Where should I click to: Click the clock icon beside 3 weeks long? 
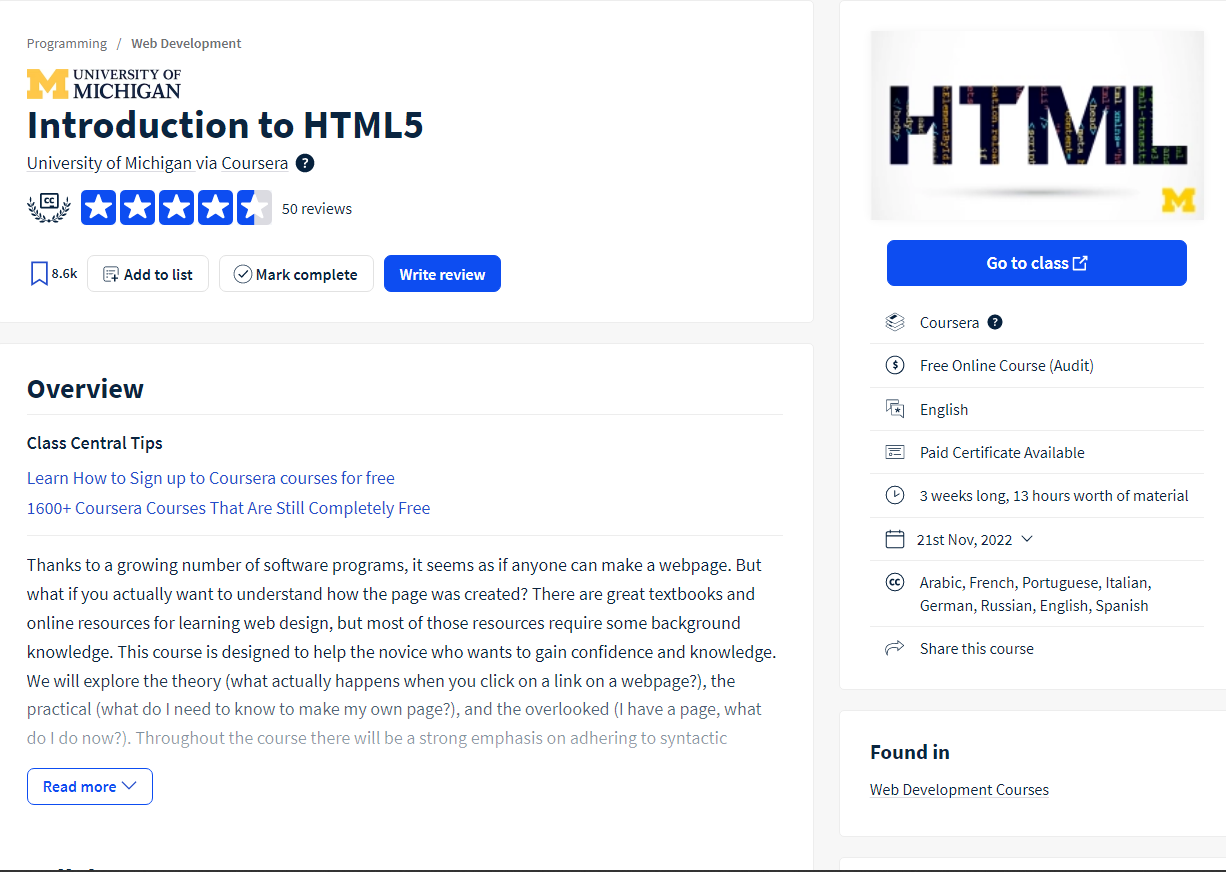pyautogui.click(x=895, y=495)
